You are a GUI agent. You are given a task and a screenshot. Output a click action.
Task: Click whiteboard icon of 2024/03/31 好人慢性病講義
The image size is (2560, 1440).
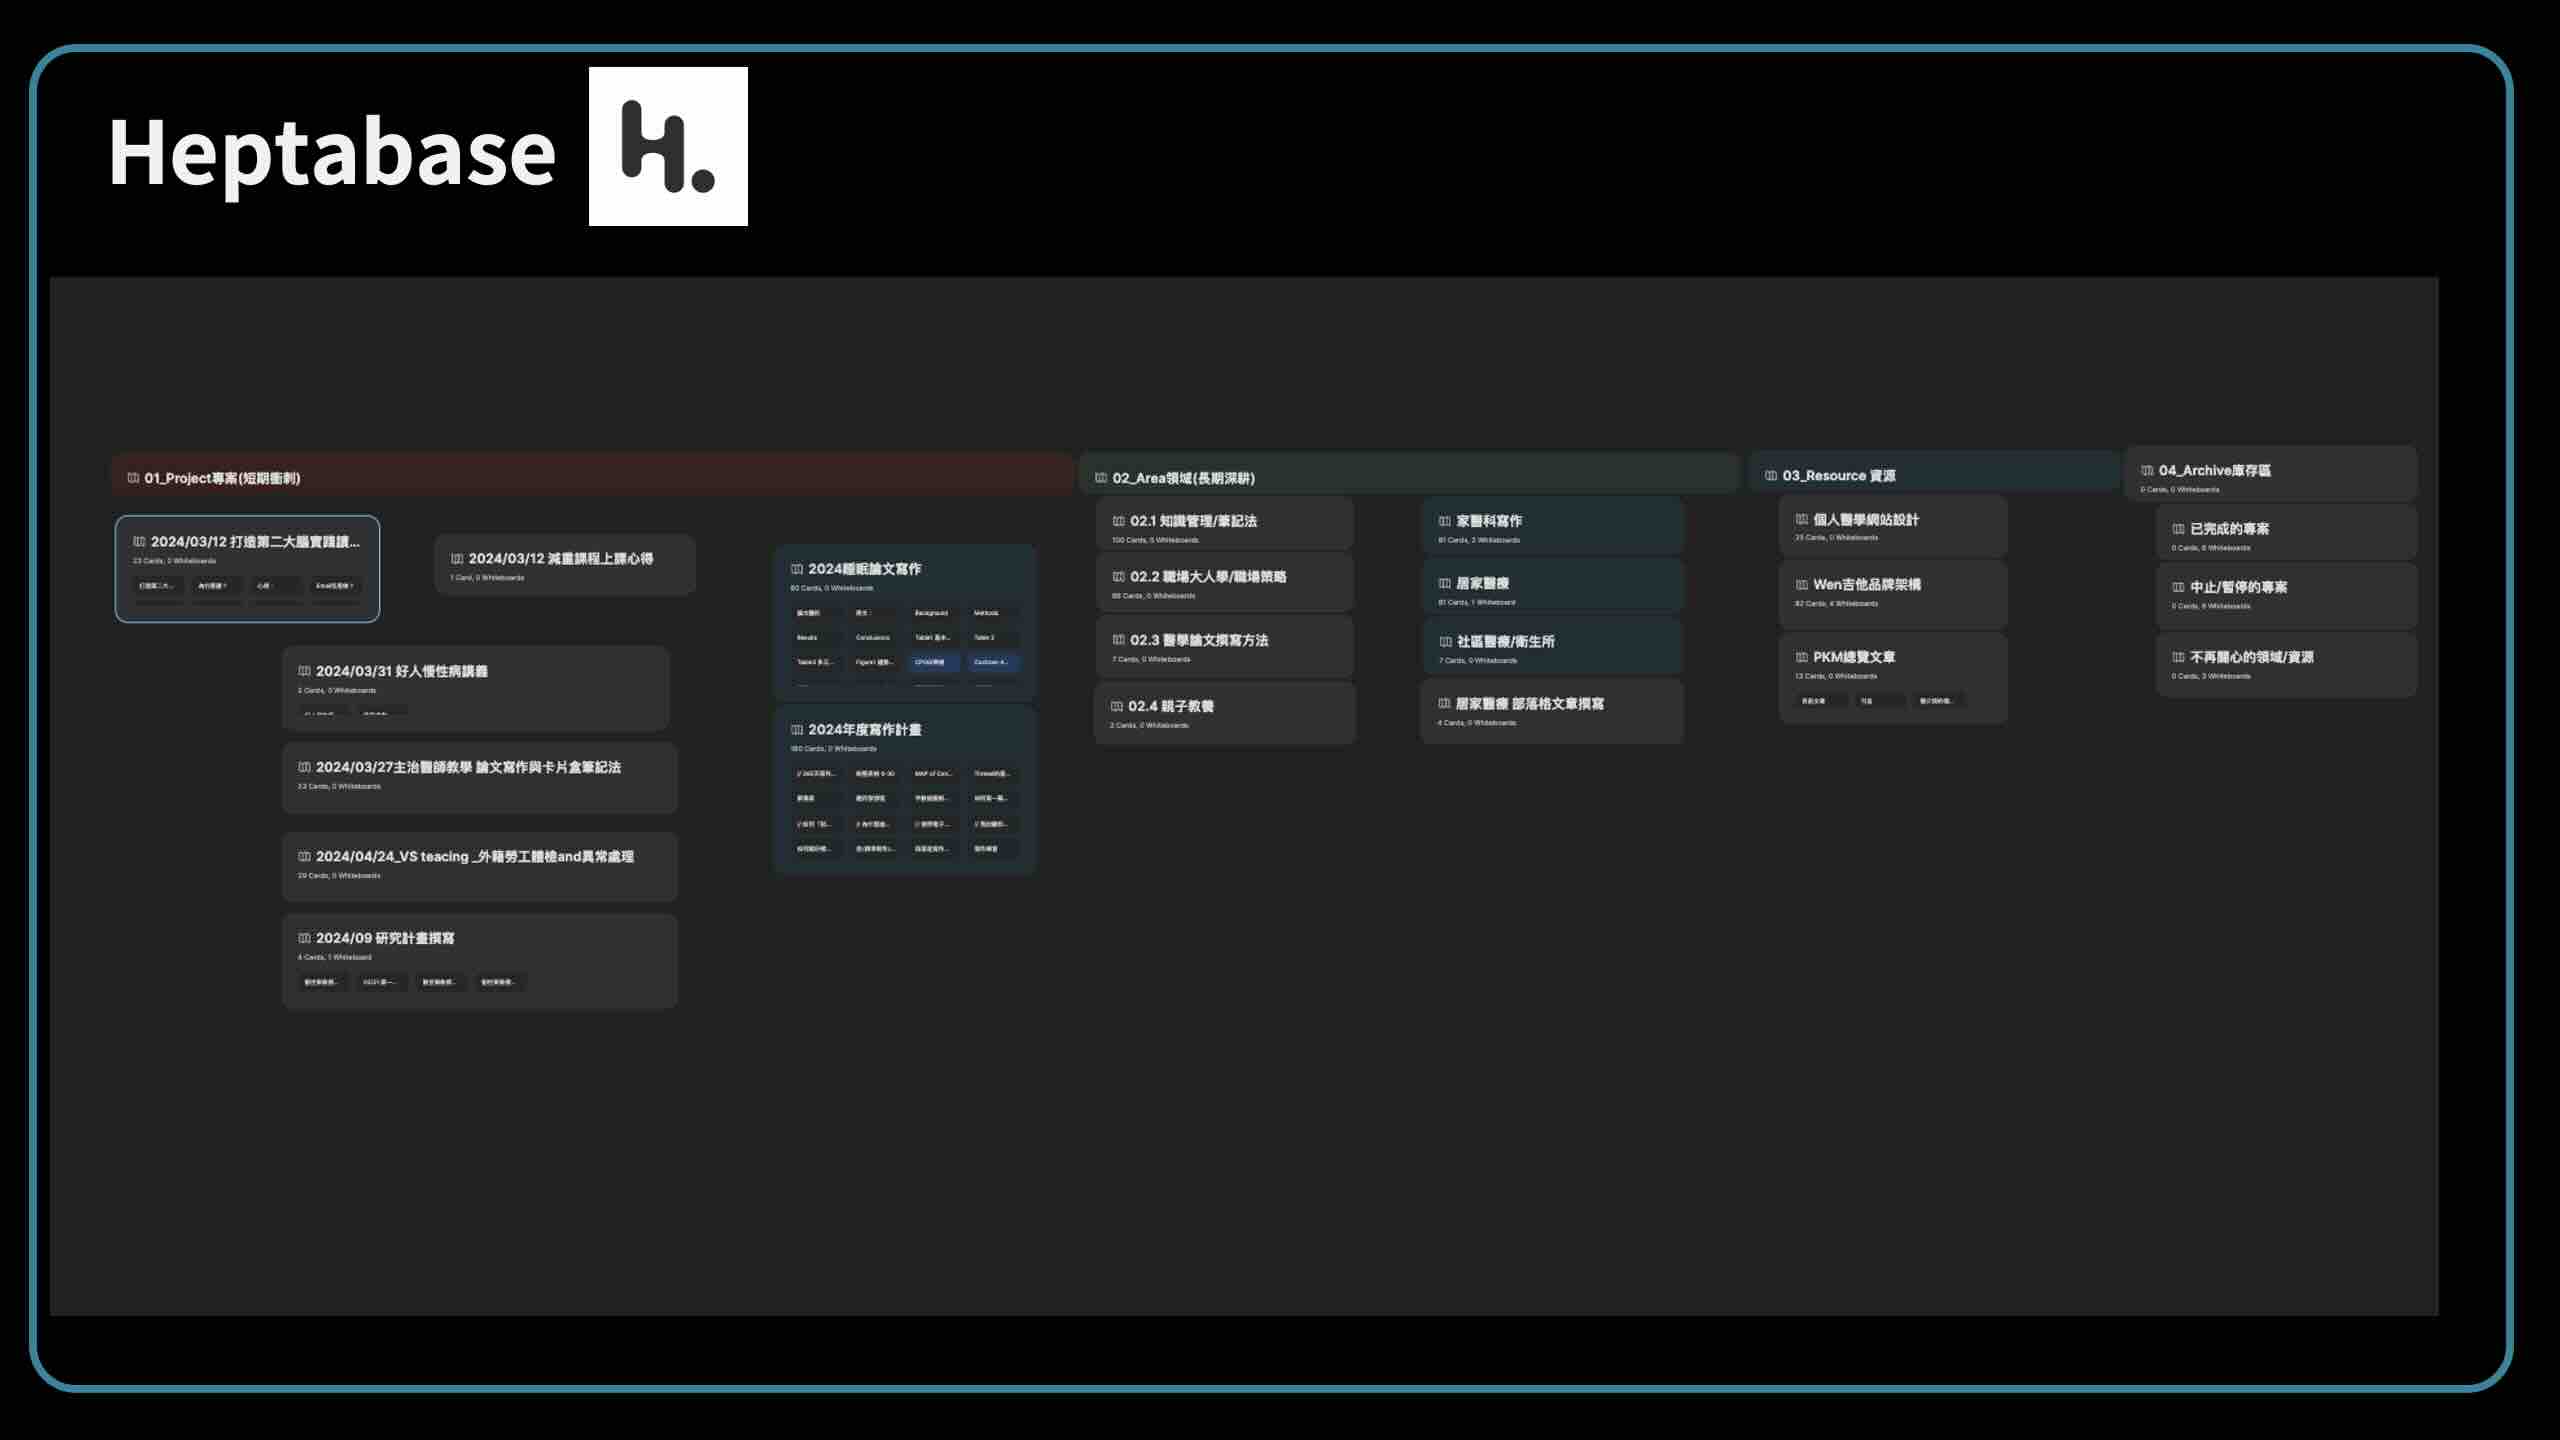click(304, 671)
